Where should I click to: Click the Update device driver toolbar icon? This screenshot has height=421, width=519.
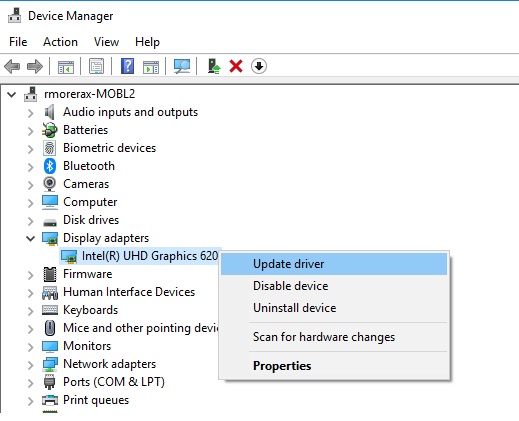tap(214, 66)
